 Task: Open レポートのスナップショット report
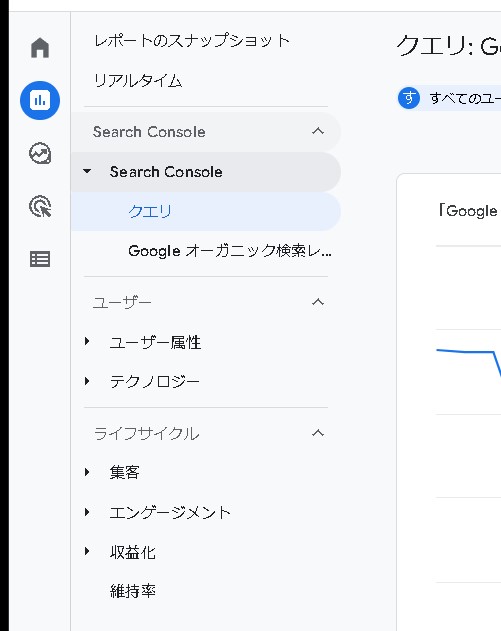coord(192,41)
